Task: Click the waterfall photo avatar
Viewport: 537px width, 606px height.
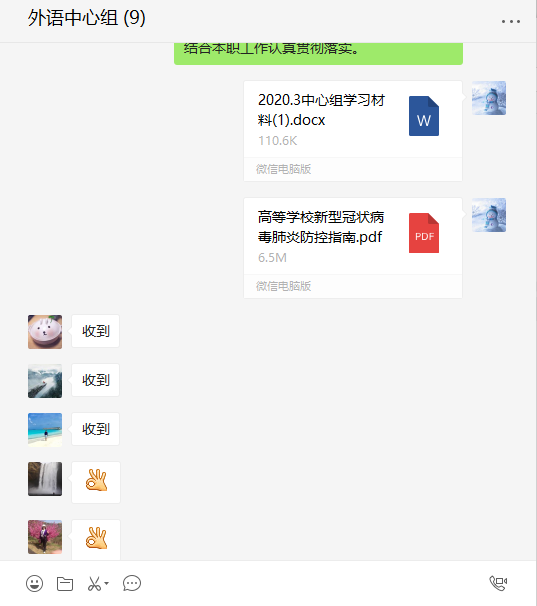Action: click(x=45, y=479)
